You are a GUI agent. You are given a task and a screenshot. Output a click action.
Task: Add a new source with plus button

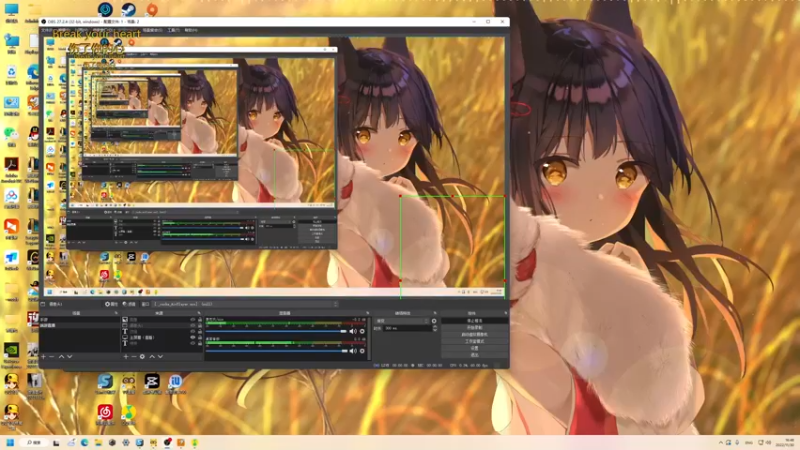point(126,357)
